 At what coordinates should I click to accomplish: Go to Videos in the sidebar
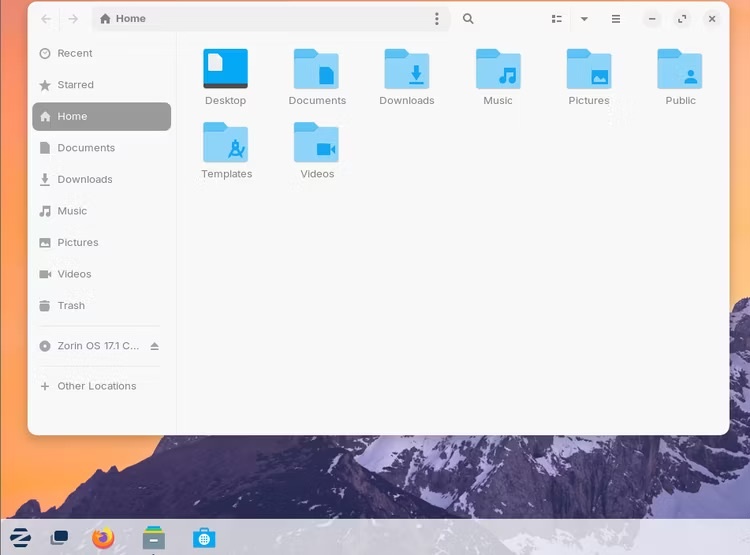click(101, 274)
